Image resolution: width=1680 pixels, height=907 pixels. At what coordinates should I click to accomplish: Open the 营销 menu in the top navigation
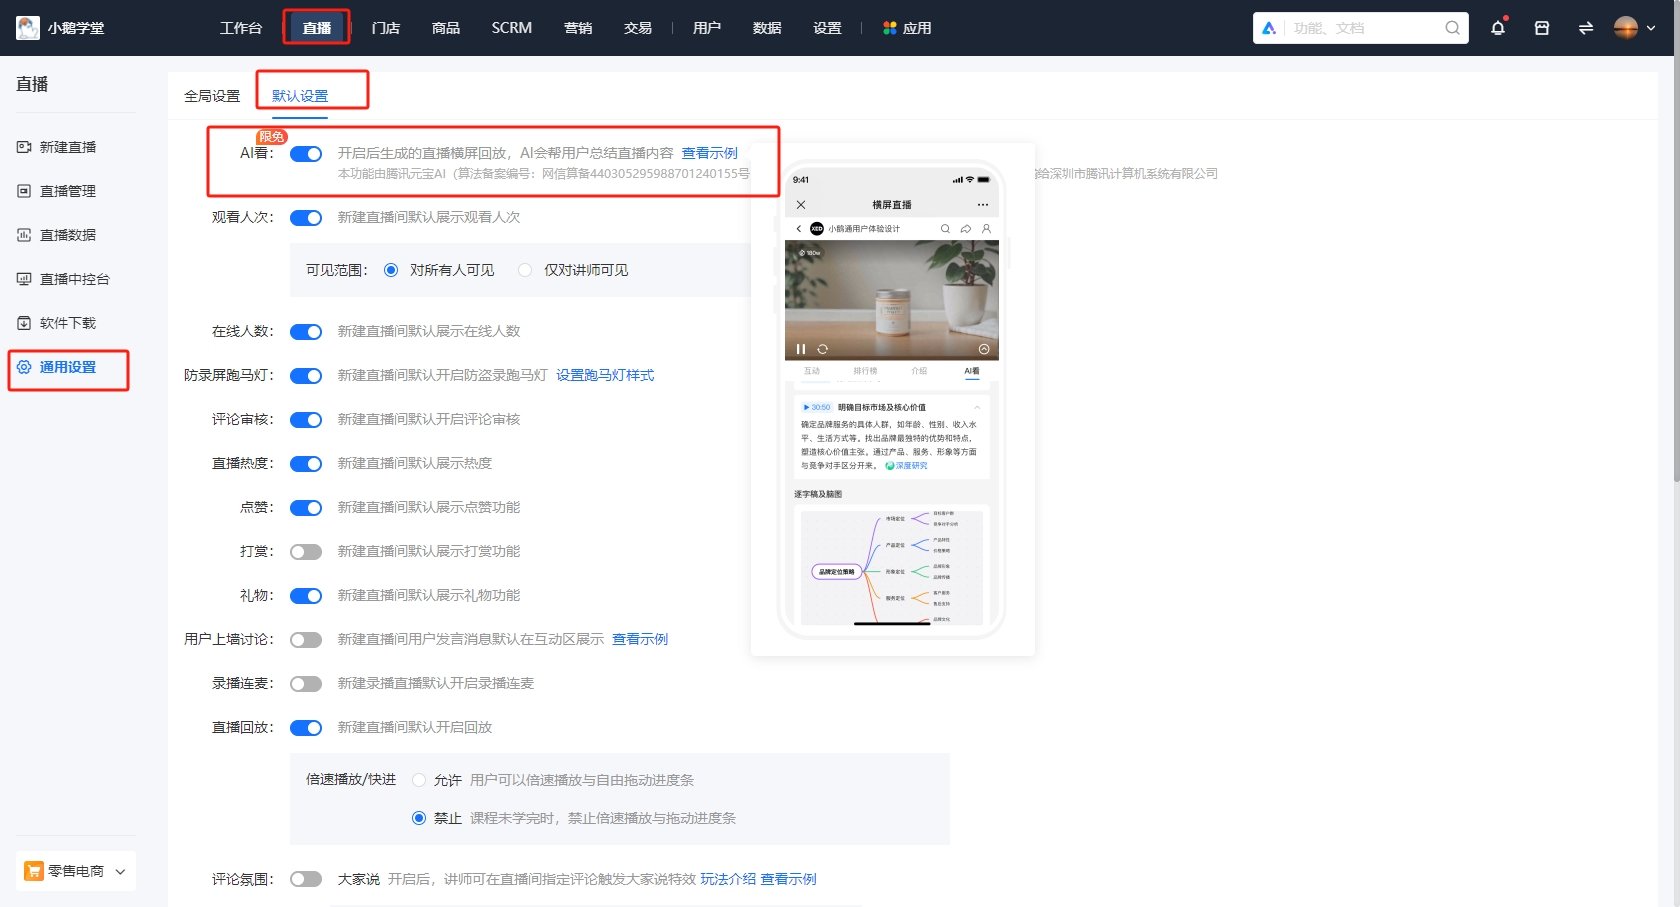[578, 28]
